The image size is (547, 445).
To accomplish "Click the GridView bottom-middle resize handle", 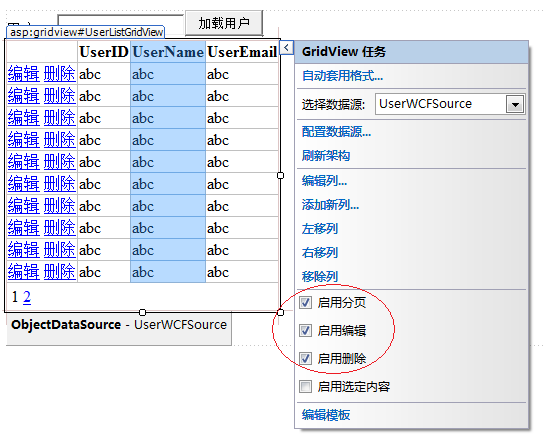I will [142, 312].
